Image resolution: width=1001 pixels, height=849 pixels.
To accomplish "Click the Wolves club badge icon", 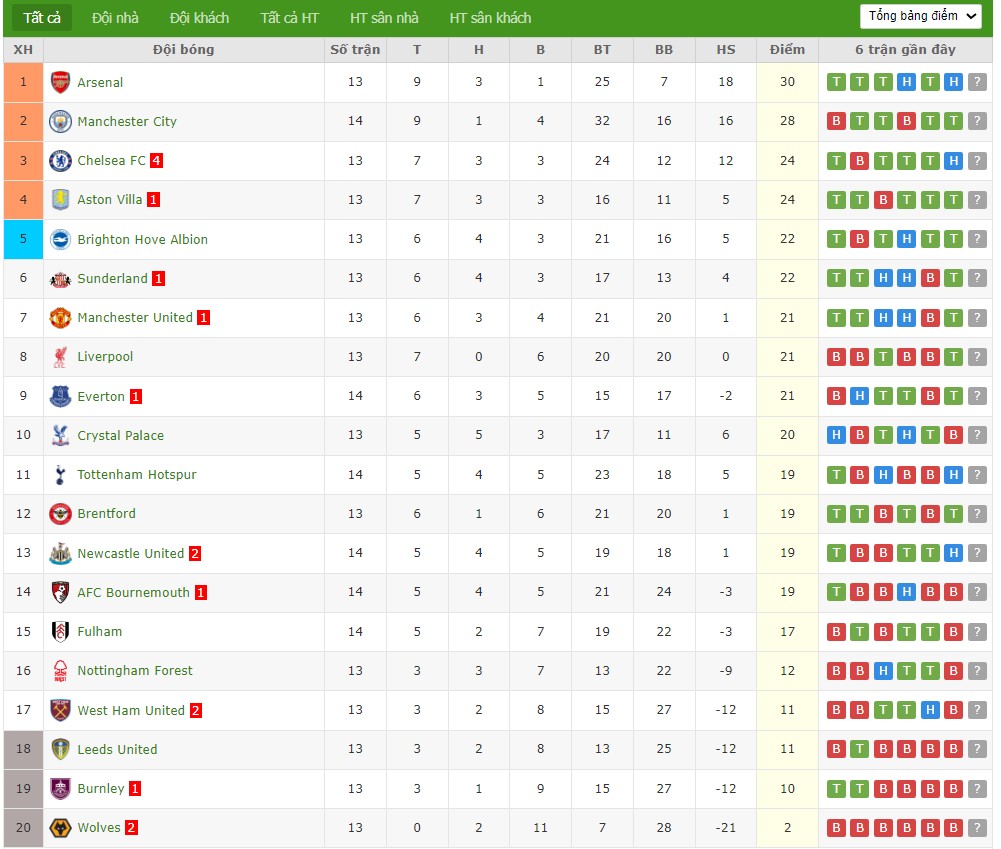I will pos(60,828).
